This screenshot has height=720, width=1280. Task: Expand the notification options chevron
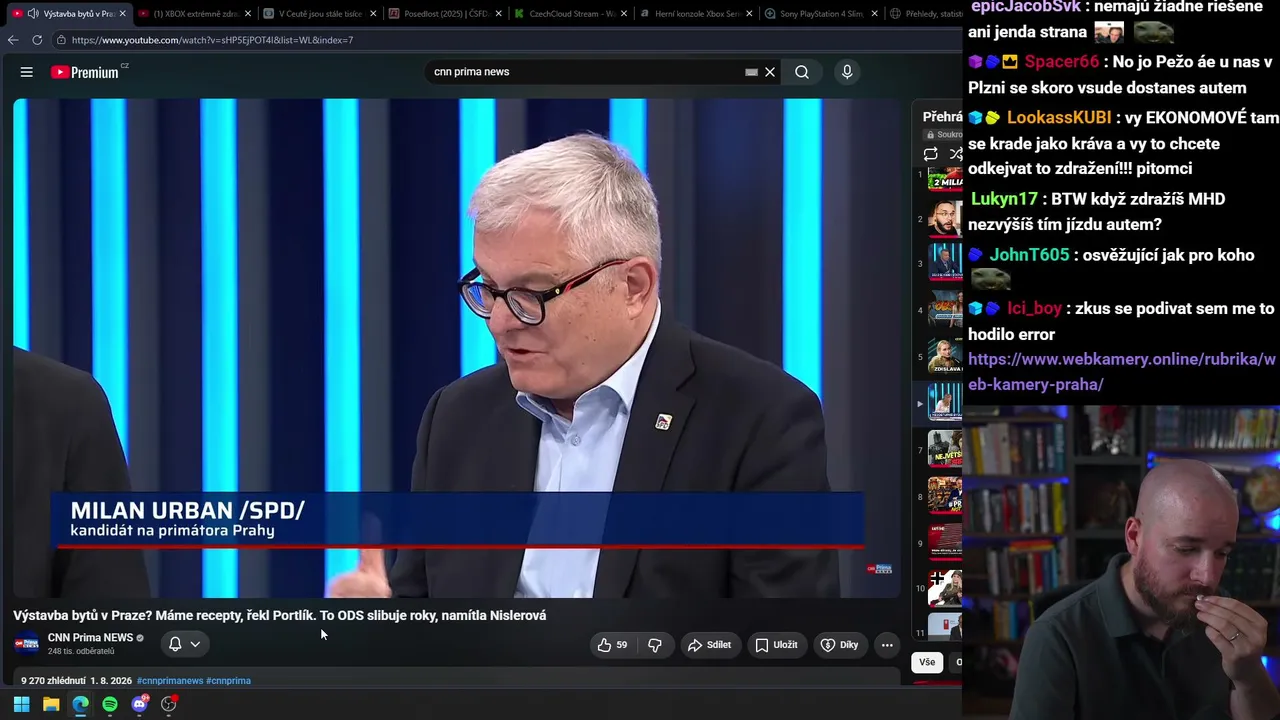pos(195,644)
